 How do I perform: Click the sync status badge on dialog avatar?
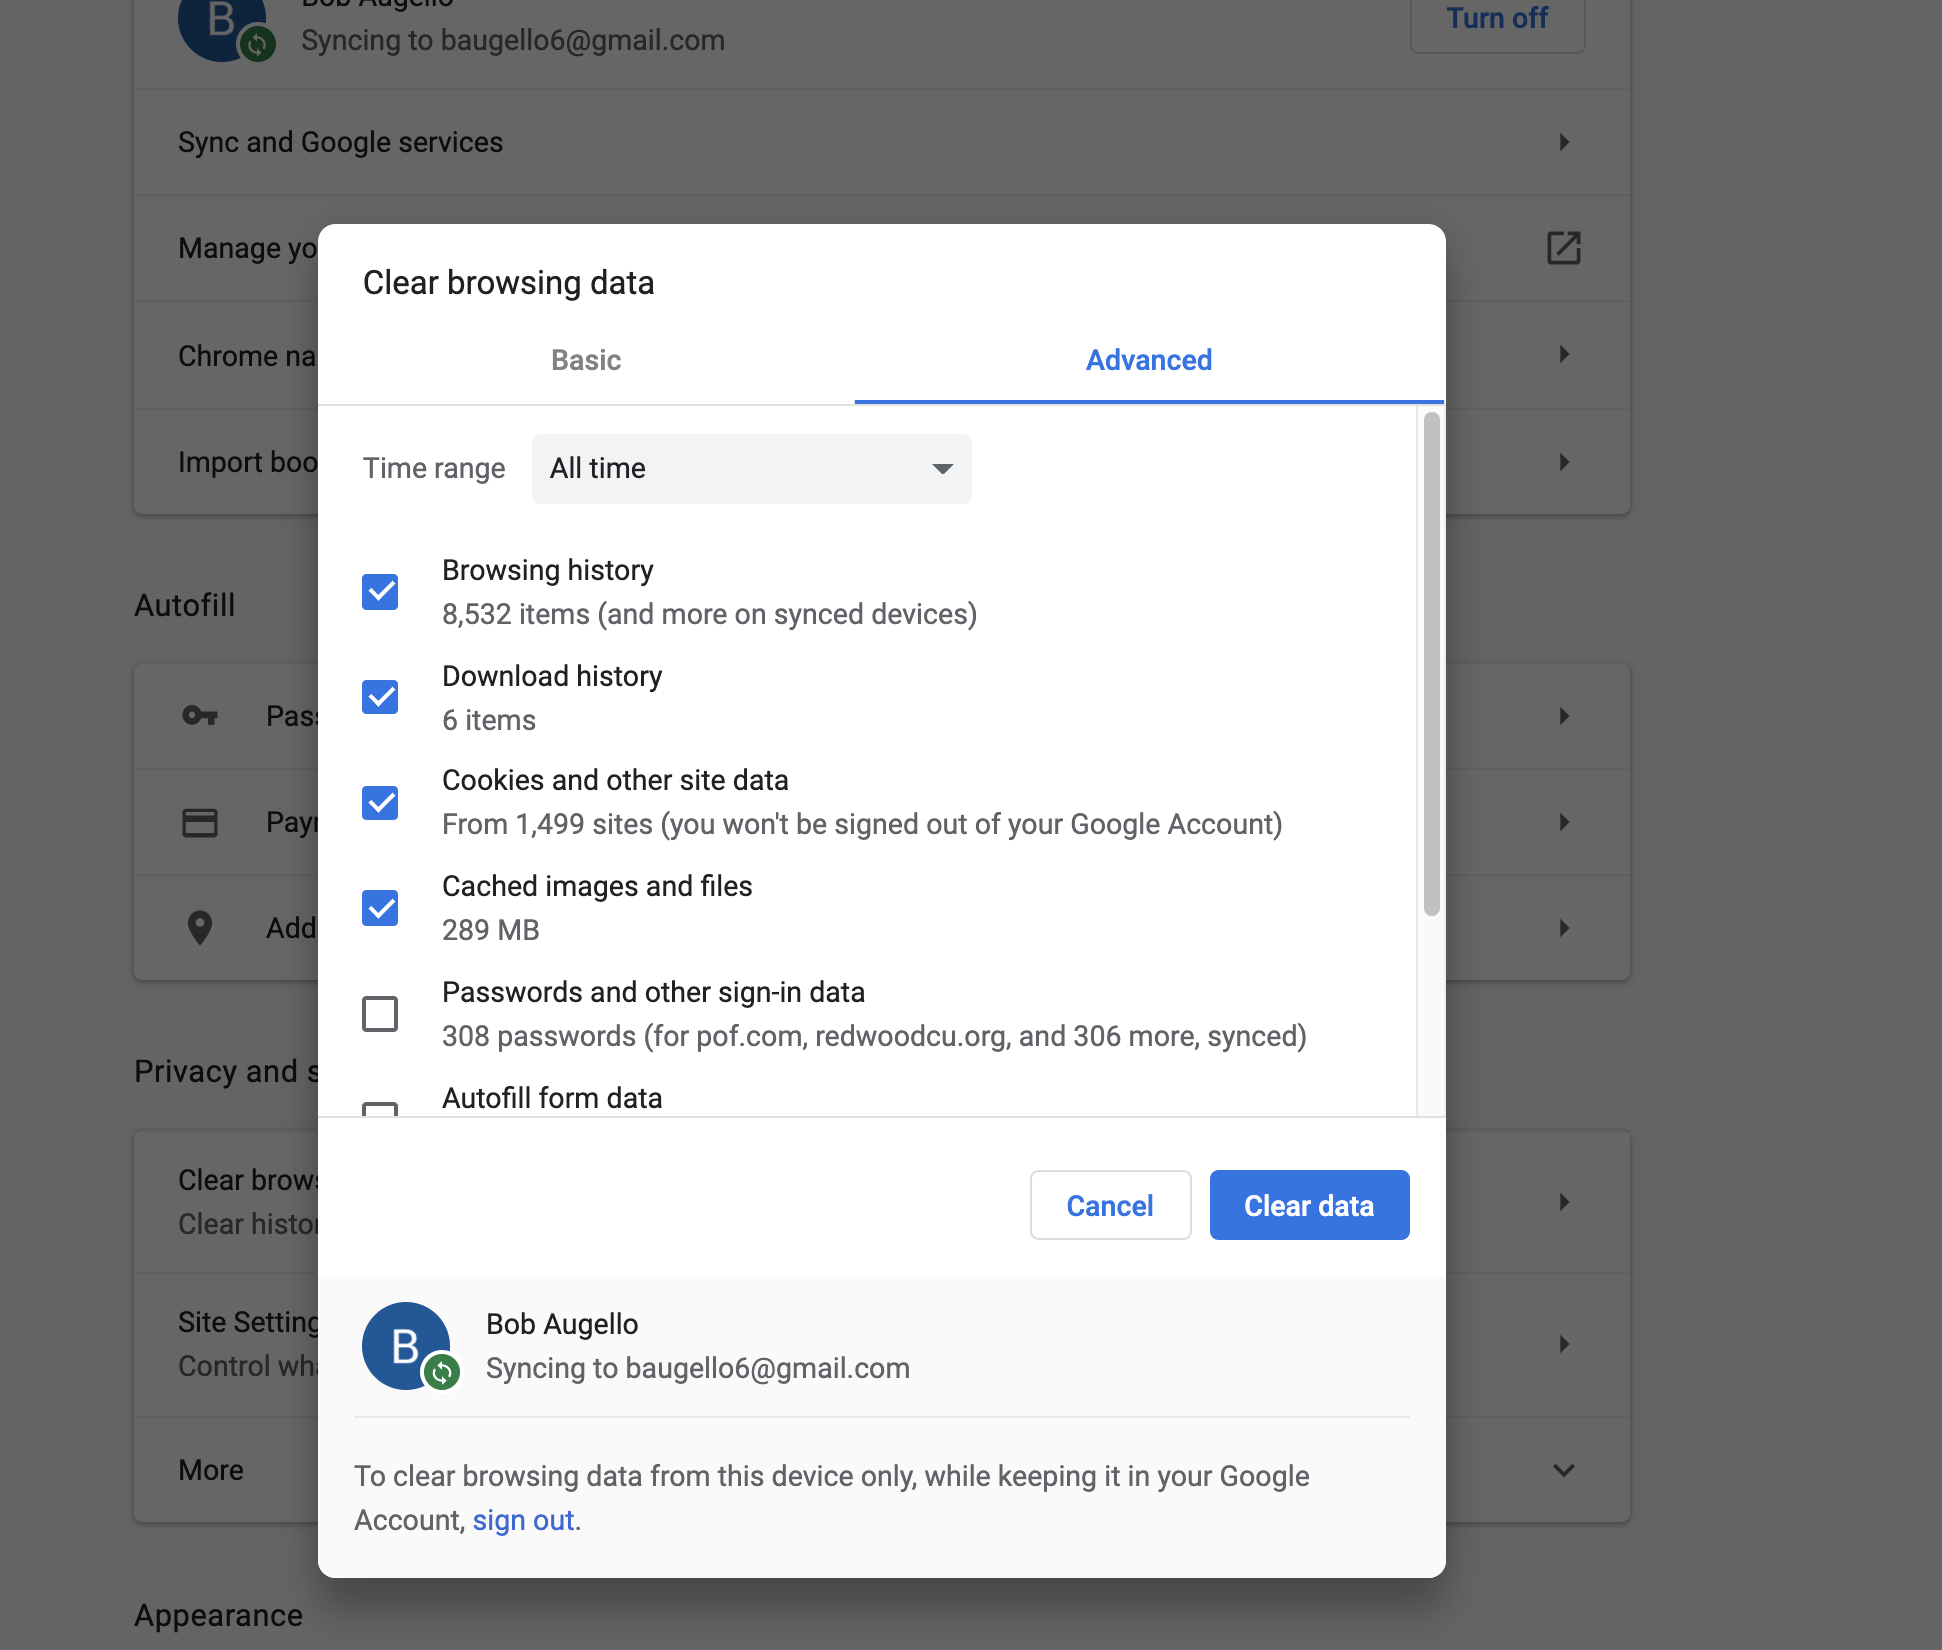(441, 1372)
